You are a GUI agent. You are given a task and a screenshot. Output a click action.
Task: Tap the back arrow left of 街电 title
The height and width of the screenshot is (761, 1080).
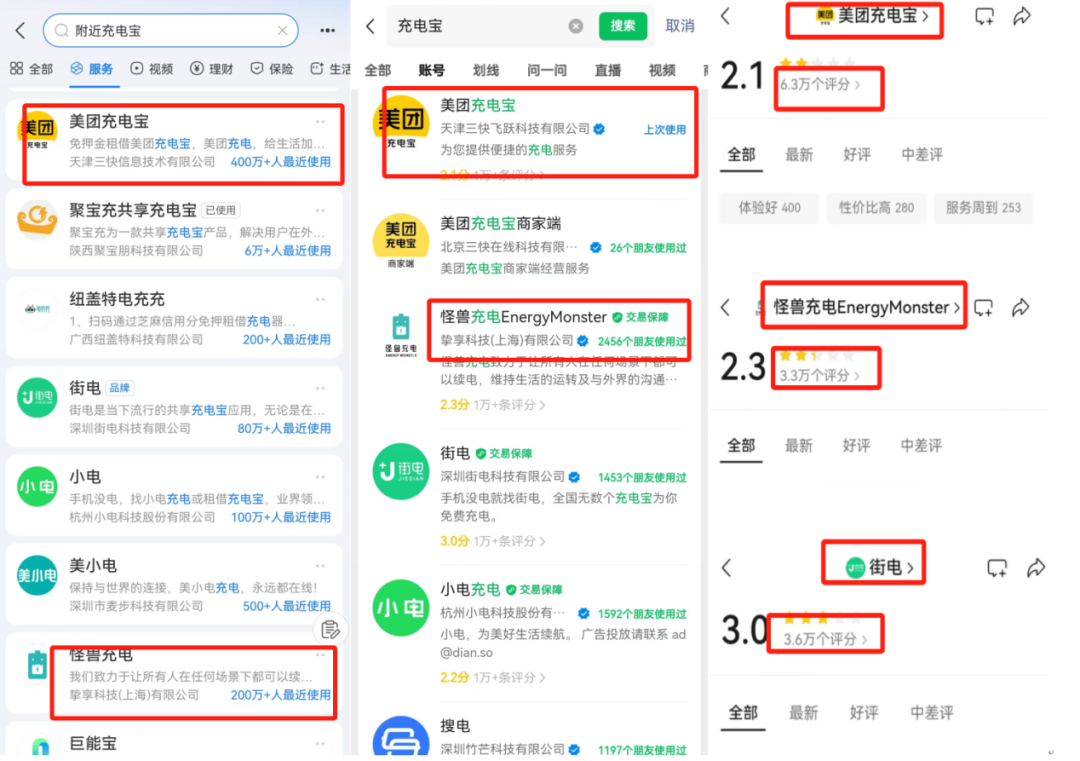tap(727, 568)
